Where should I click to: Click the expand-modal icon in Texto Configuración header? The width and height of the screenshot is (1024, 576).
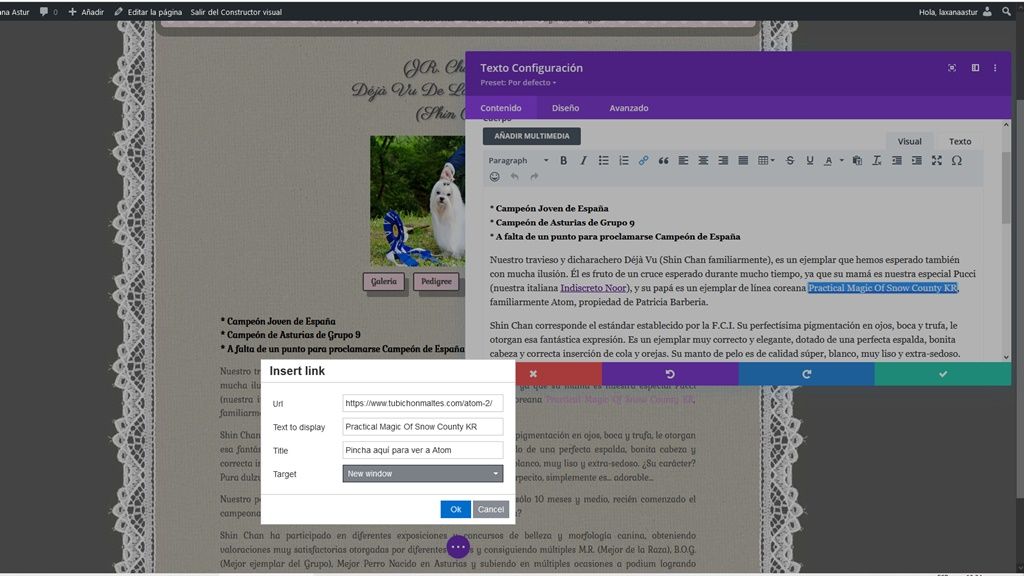952,68
